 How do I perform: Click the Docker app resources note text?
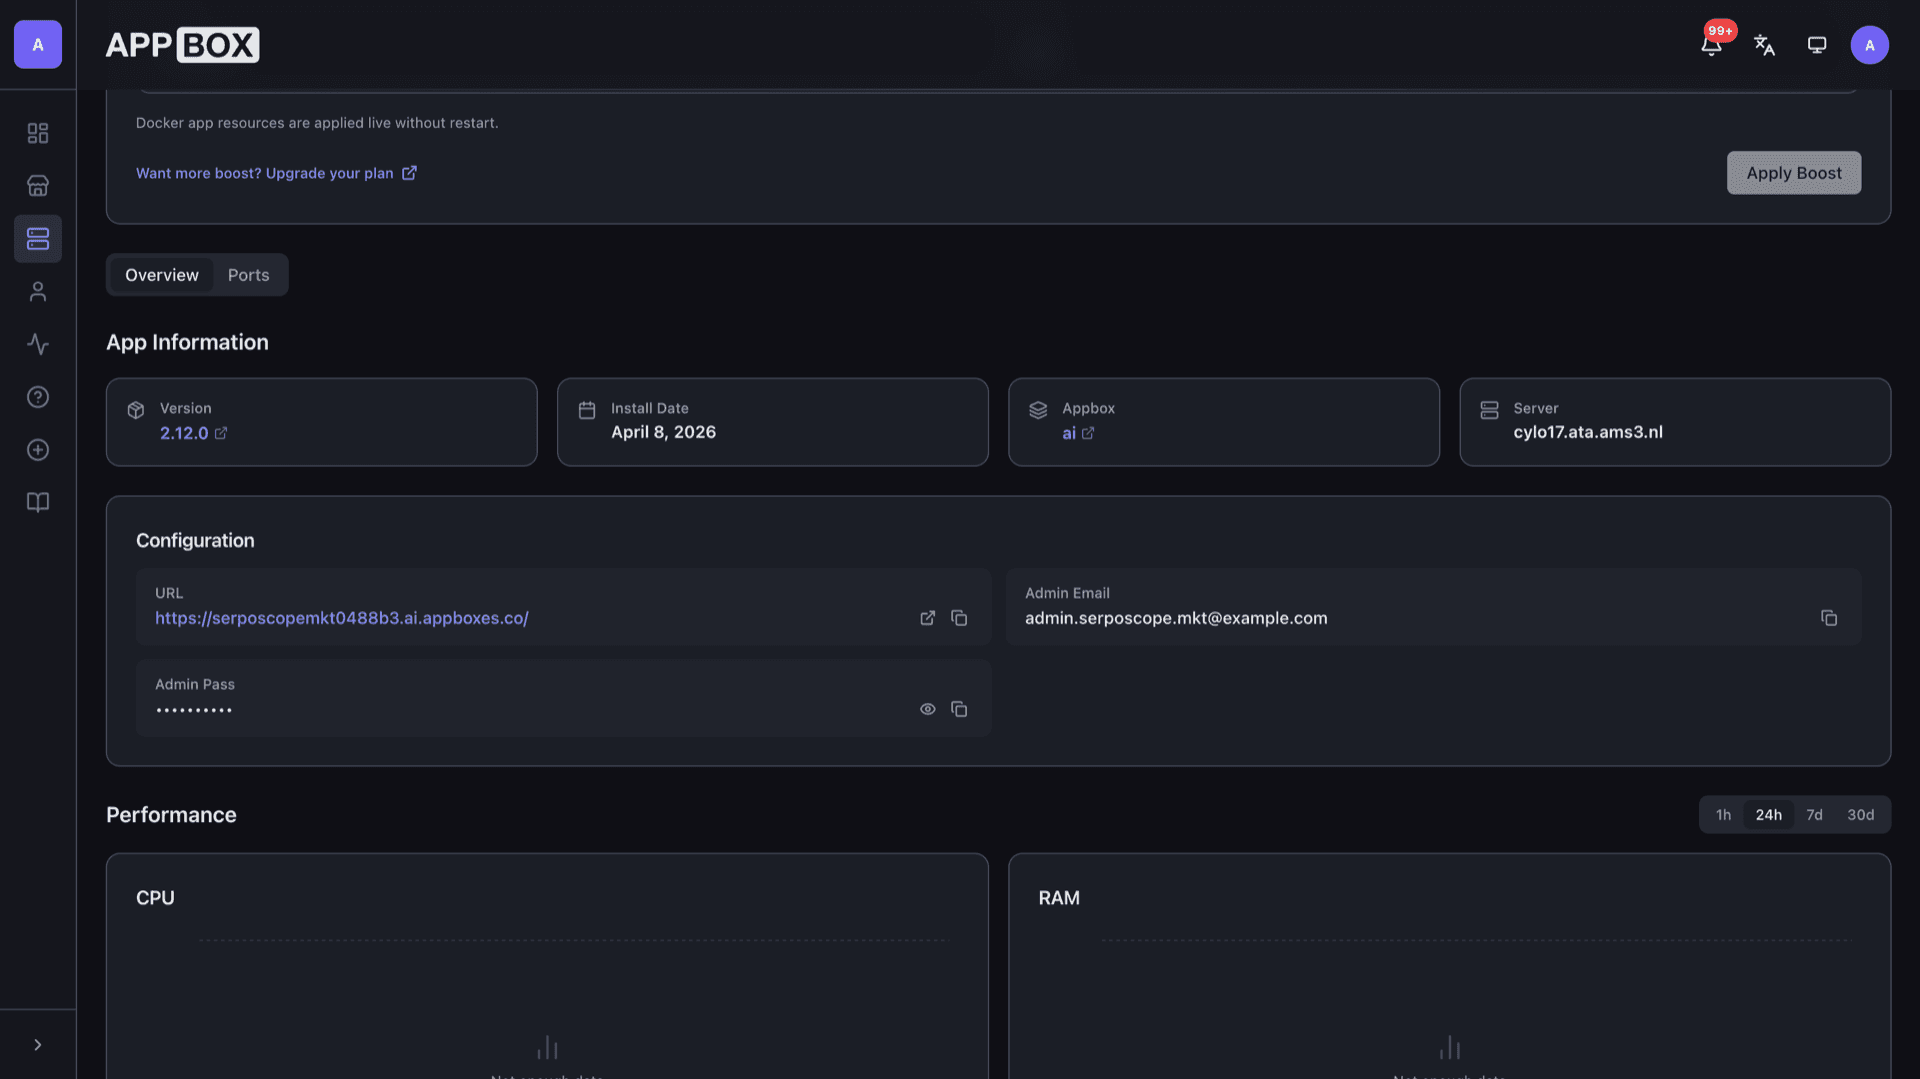pyautogui.click(x=317, y=123)
